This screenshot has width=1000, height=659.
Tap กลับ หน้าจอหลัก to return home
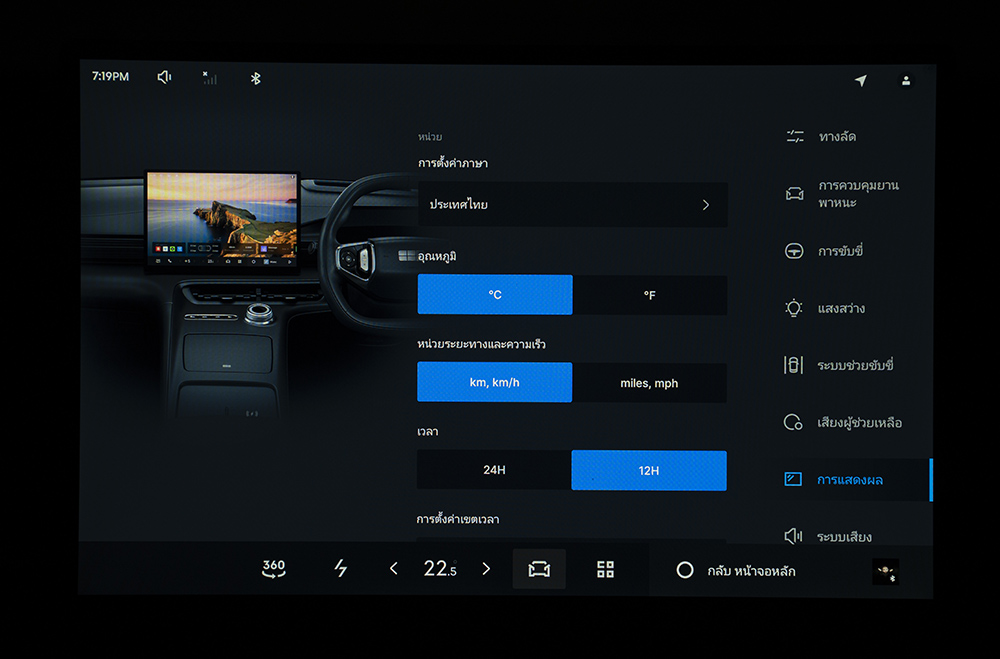click(751, 571)
